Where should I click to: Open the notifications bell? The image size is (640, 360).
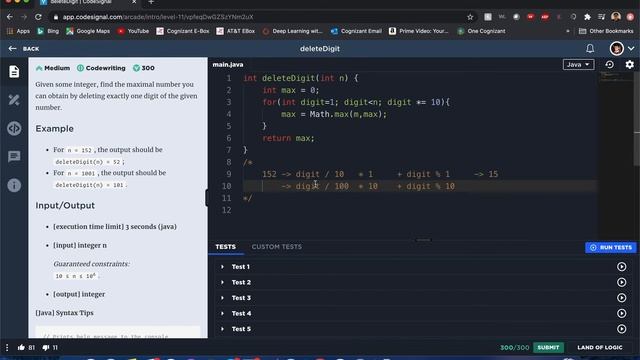coord(590,49)
